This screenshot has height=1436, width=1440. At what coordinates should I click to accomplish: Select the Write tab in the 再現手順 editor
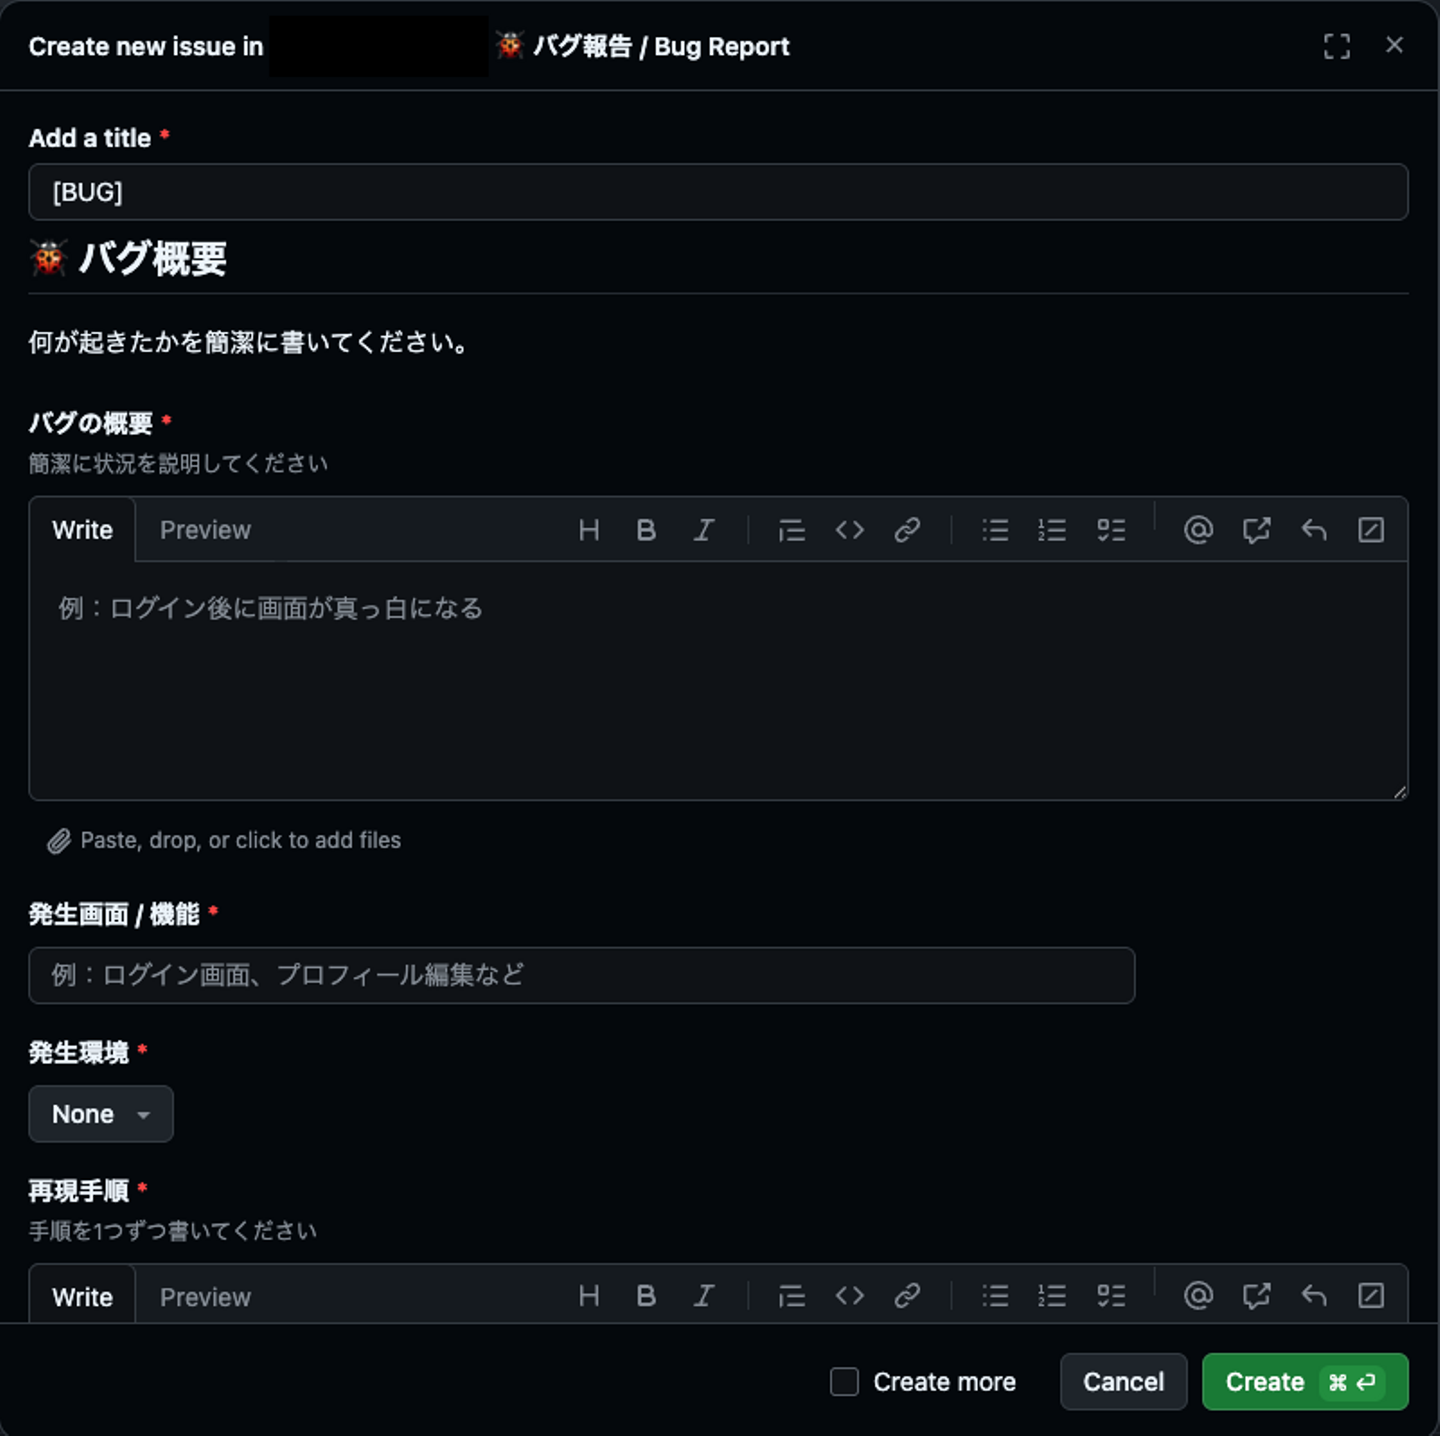pos(82,1297)
